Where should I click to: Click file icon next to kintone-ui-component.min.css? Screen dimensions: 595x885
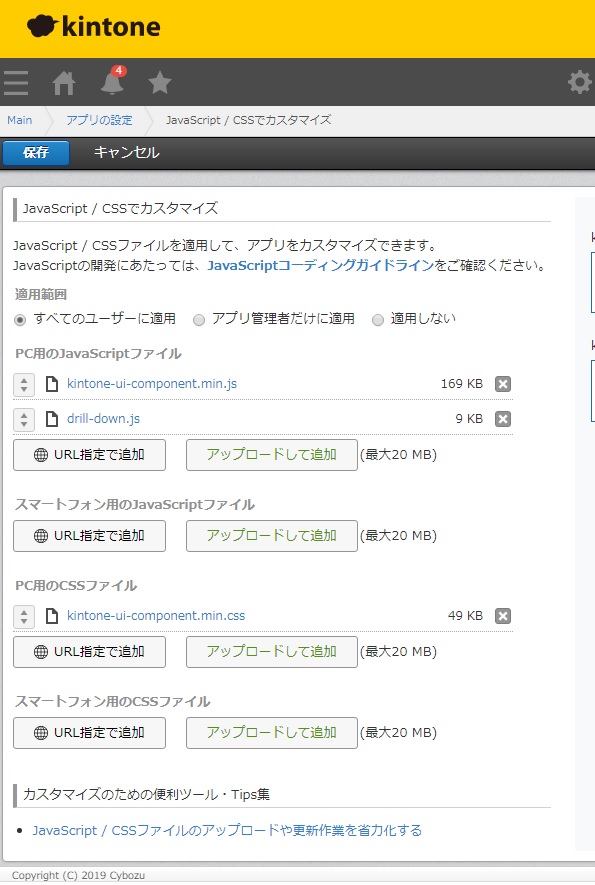pos(52,616)
